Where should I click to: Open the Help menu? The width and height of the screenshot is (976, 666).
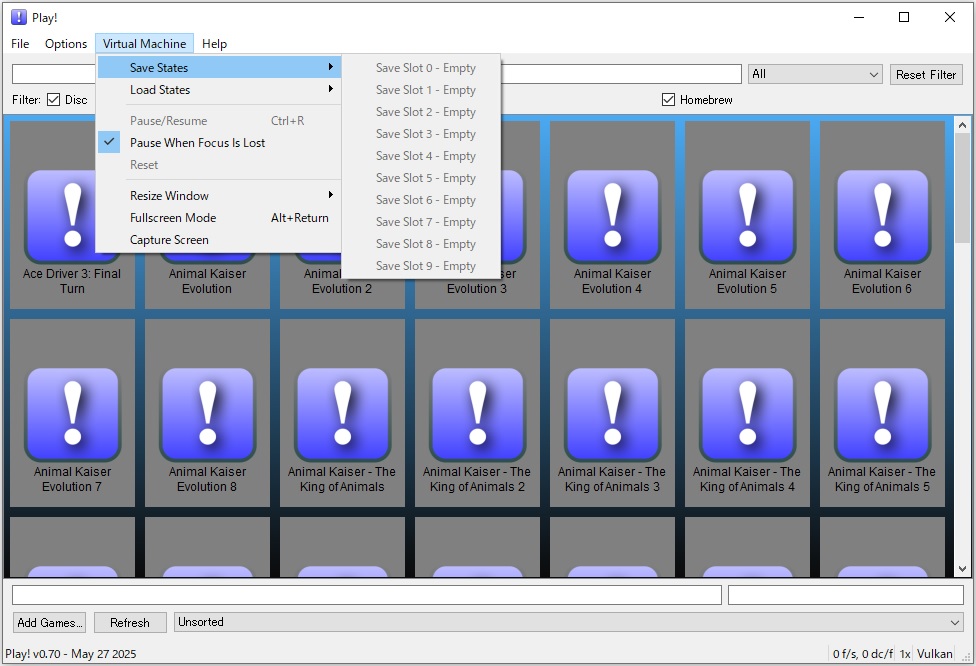tap(214, 44)
